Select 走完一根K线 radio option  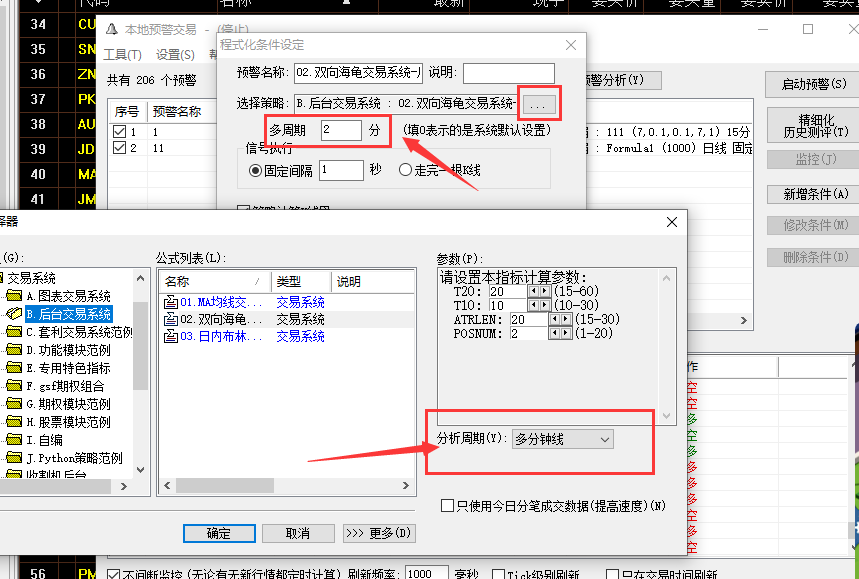coord(405,170)
